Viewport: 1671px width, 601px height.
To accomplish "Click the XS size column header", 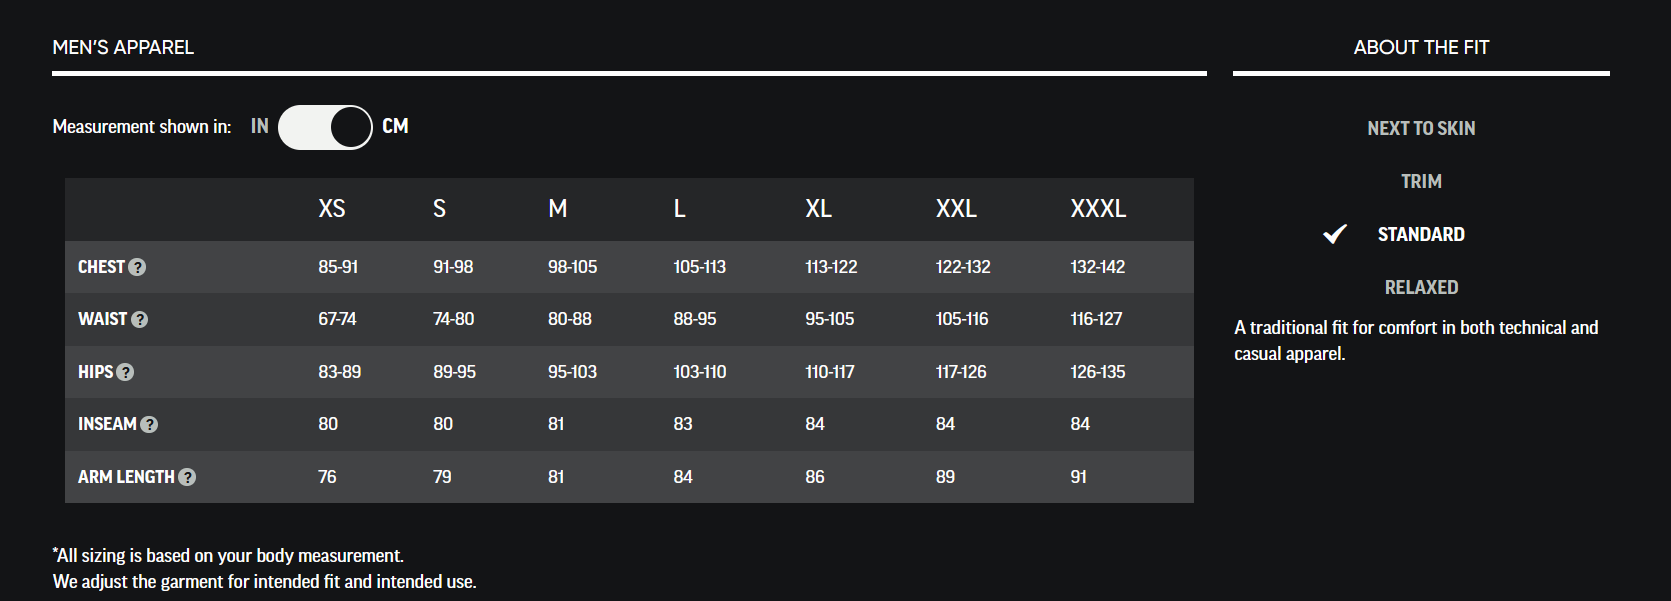I will 332,208.
